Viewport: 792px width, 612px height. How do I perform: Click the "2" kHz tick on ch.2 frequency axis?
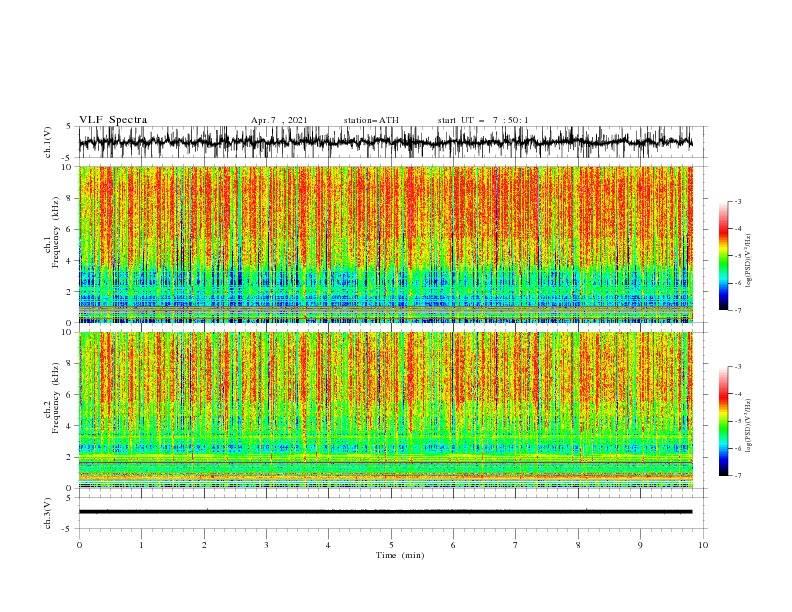point(70,458)
